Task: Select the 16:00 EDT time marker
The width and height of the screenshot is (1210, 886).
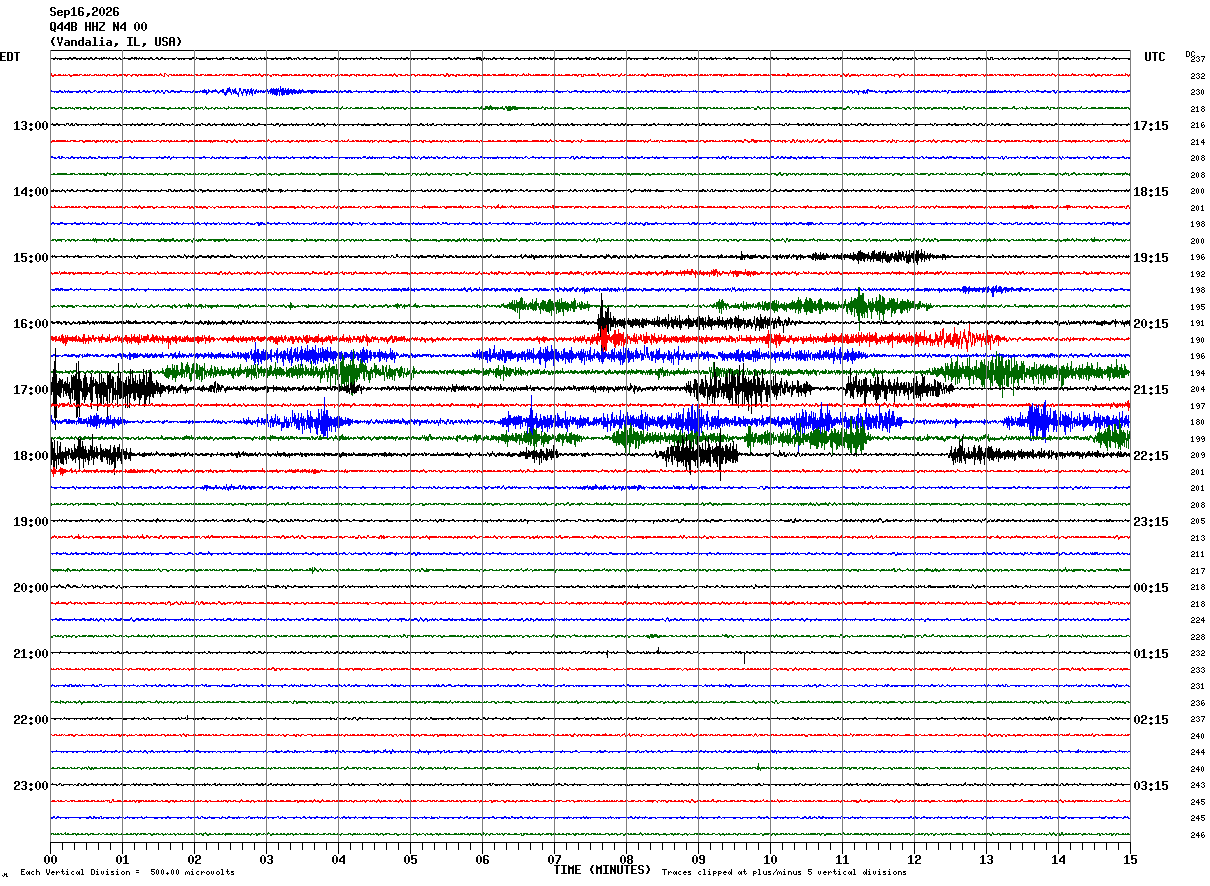Action: [x=31, y=324]
